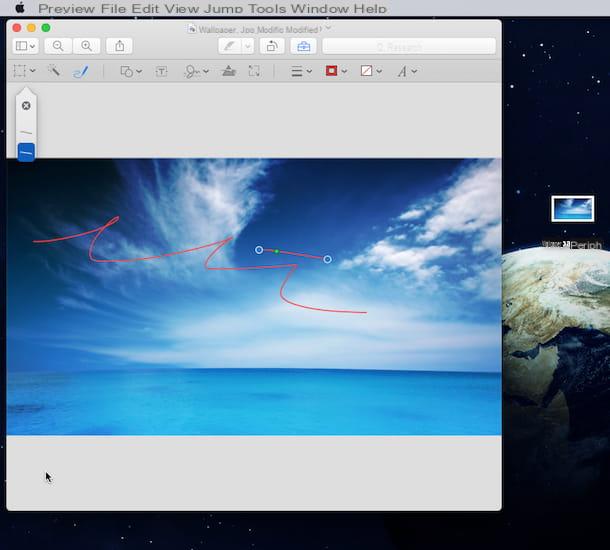Toggle the Markup Toolbar toolbox button
The width and height of the screenshot is (610, 550).
tap(303, 46)
